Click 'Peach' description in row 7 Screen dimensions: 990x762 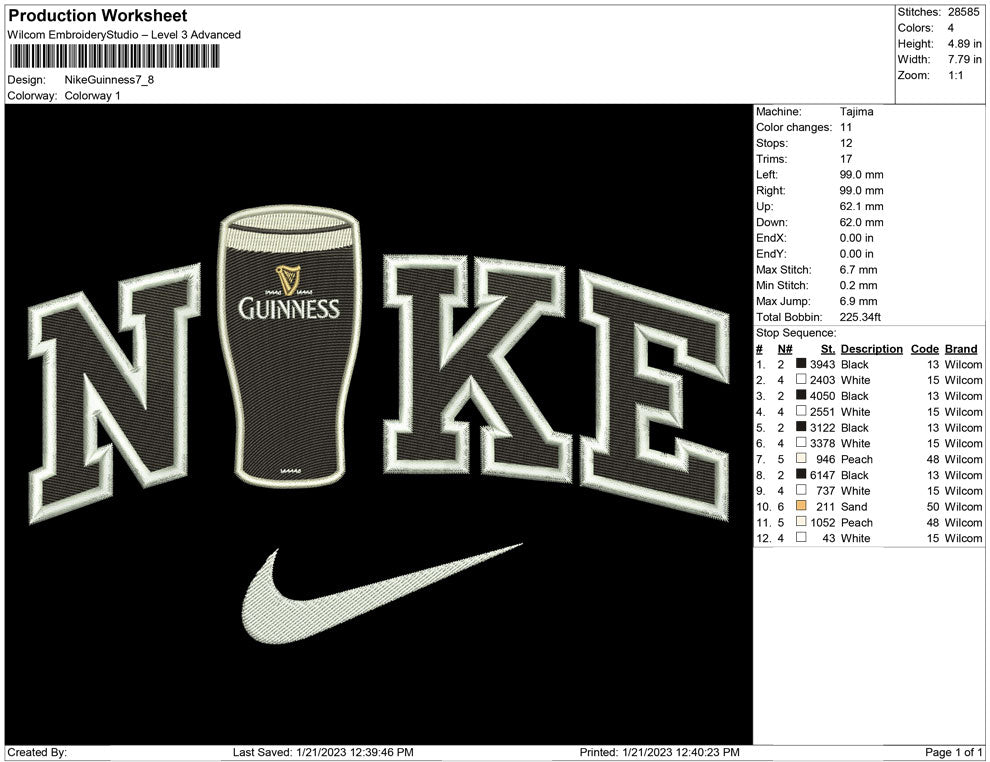point(857,459)
